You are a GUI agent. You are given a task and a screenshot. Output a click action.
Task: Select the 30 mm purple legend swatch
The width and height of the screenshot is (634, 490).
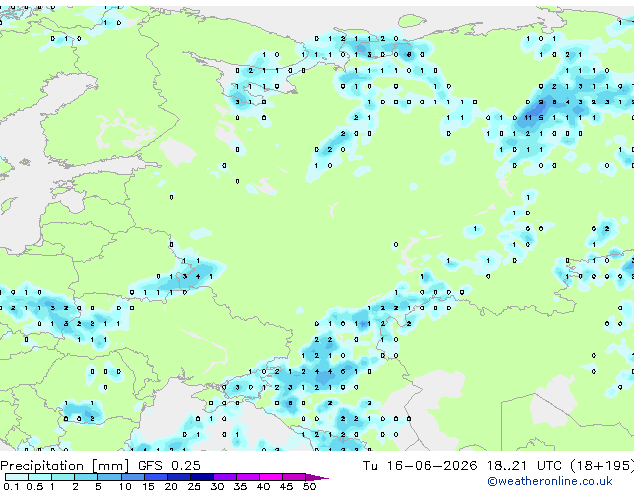pyautogui.click(x=225, y=477)
